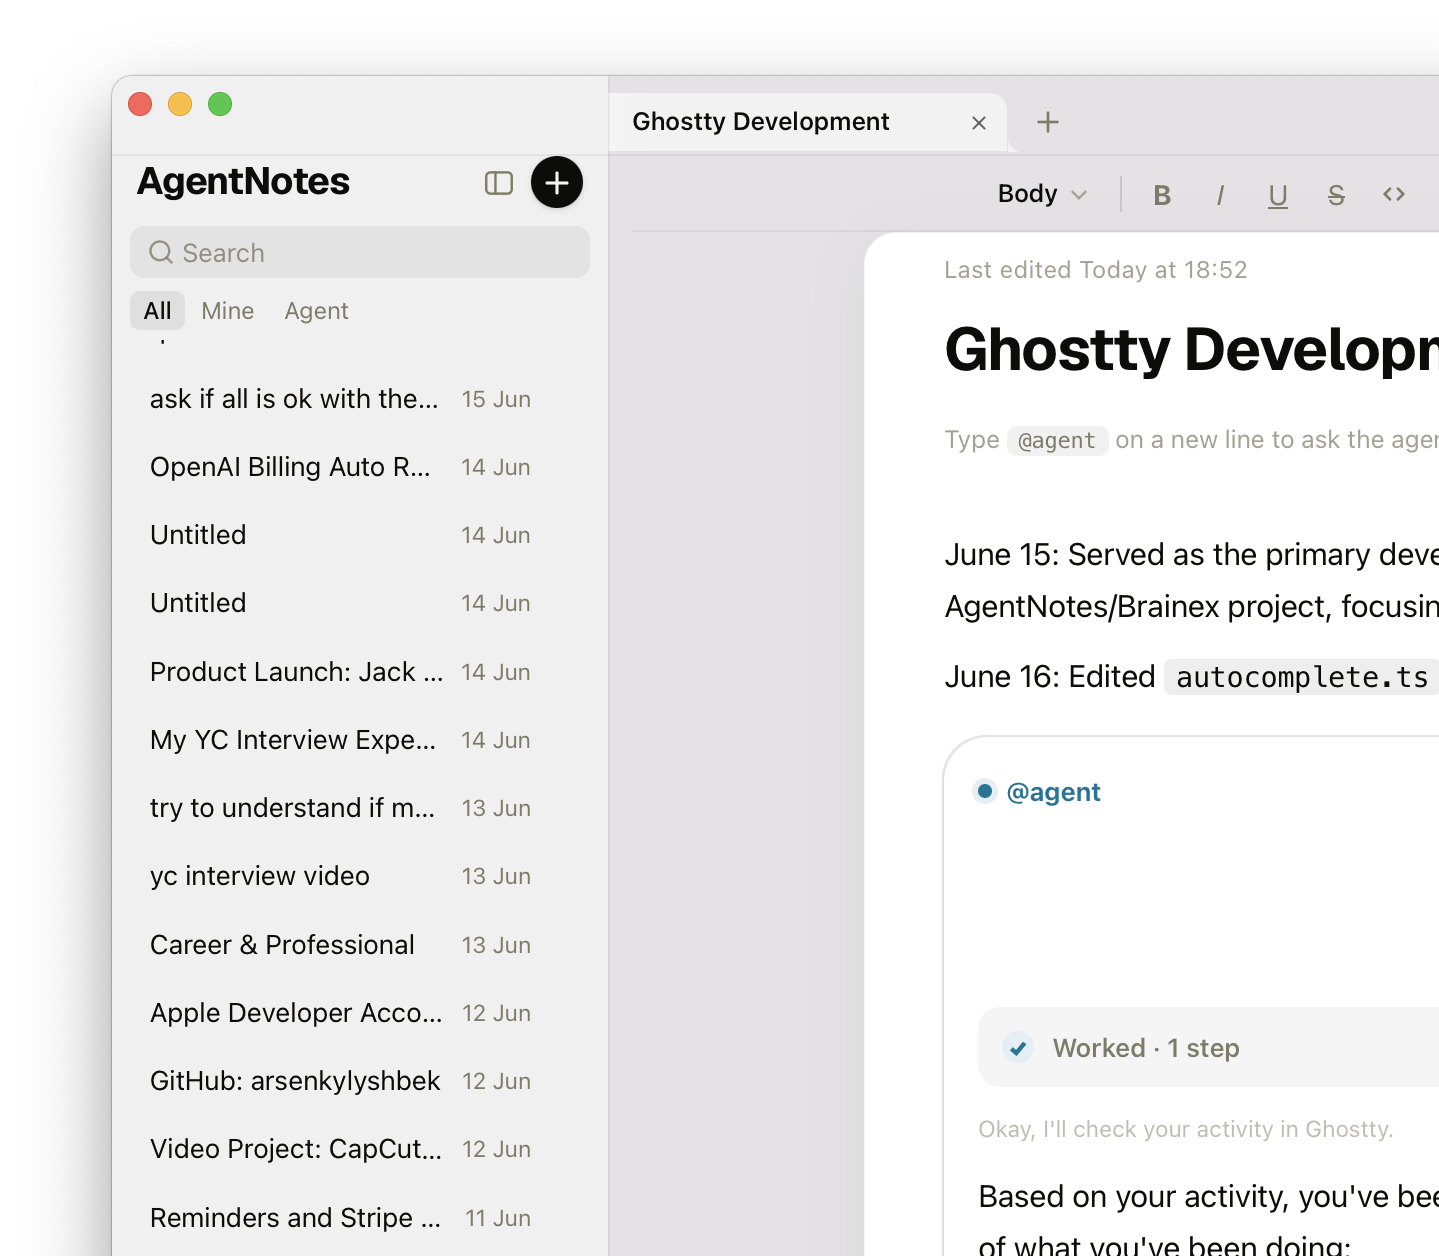Click the blue agent status dot
This screenshot has width=1439, height=1256.
tap(985, 791)
